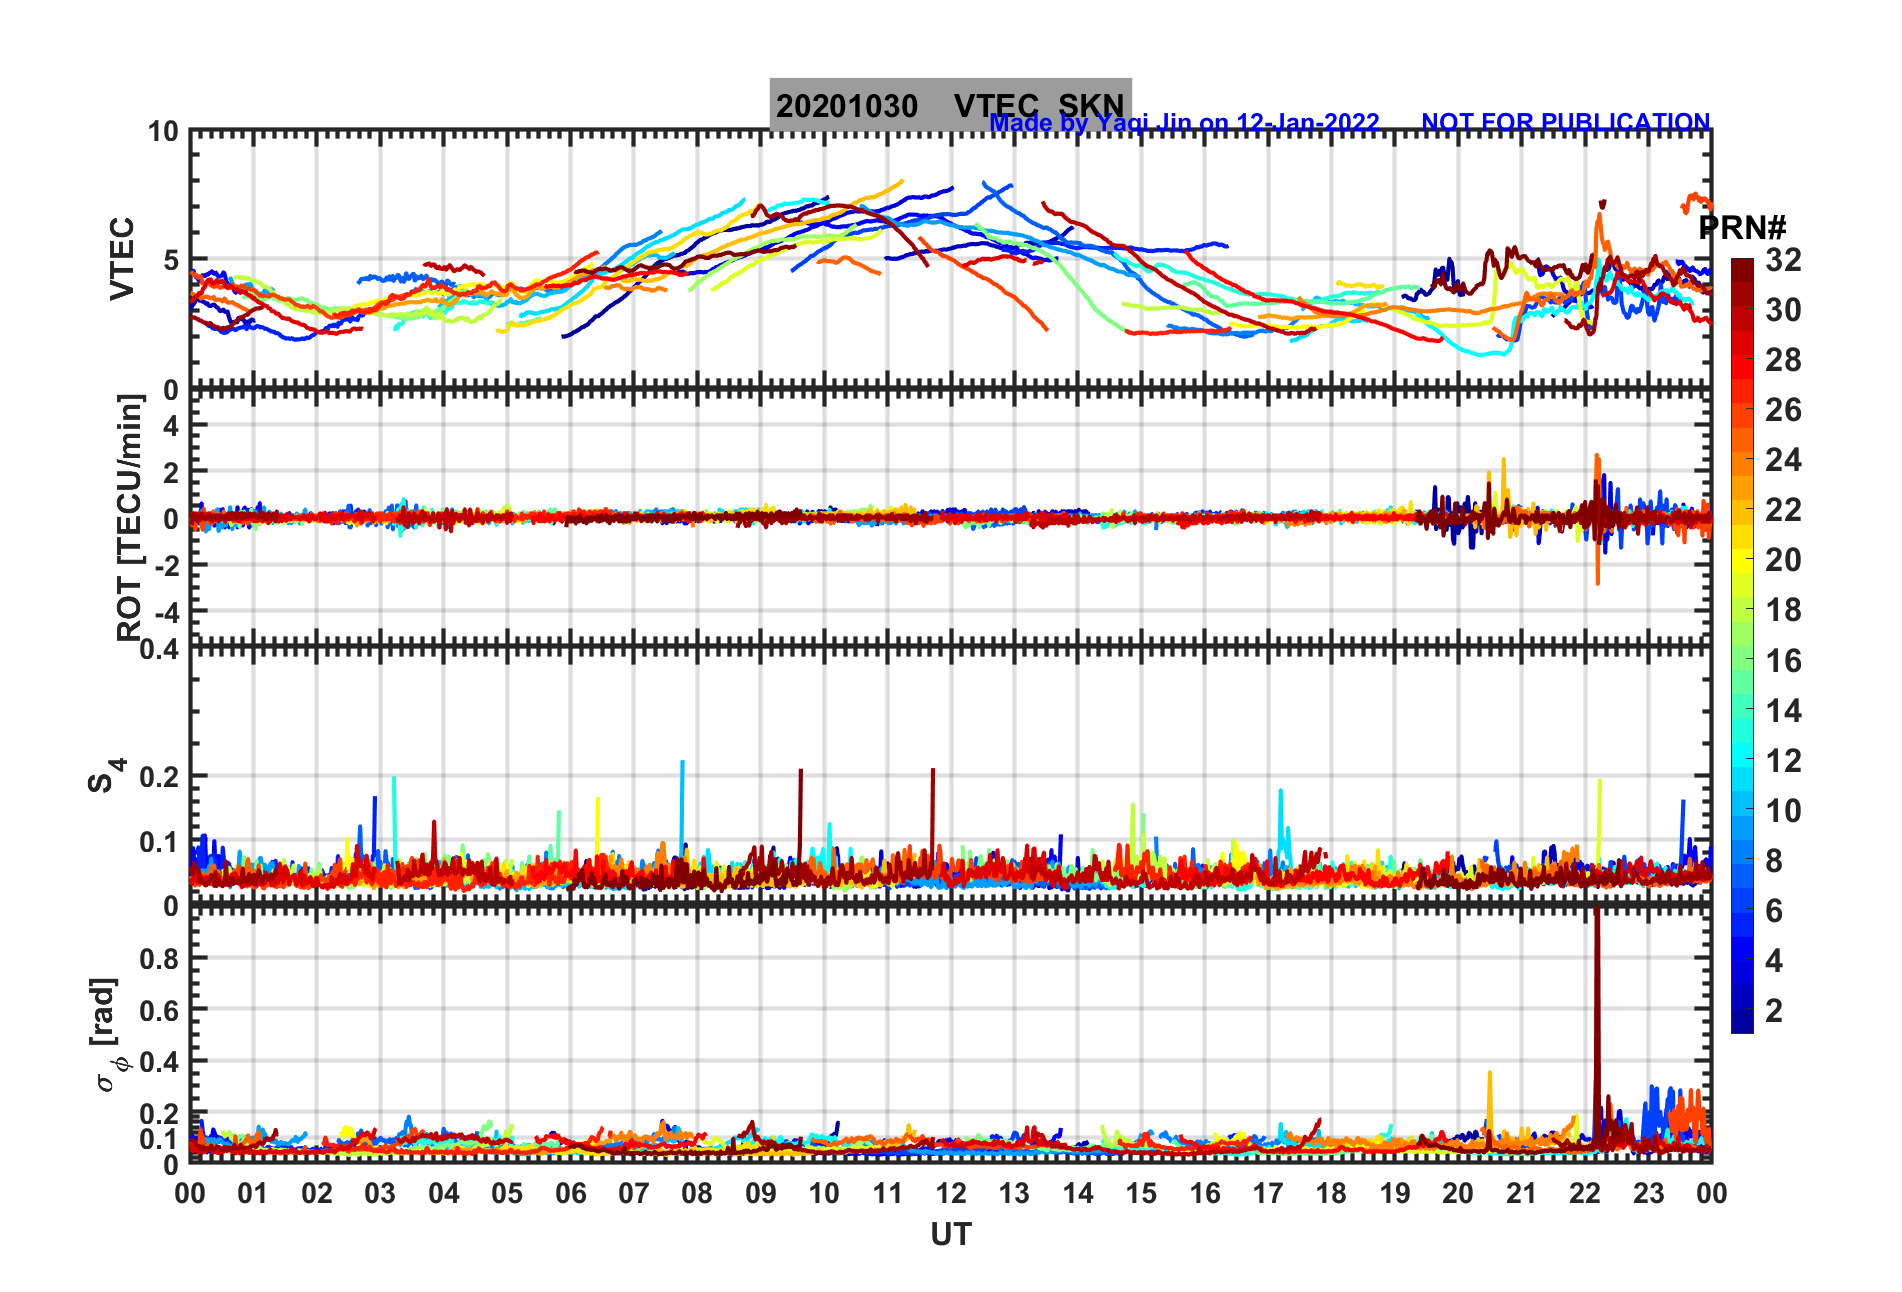Click the ROT axis tick label -2
The height and width of the screenshot is (1292, 1902).
(166, 565)
